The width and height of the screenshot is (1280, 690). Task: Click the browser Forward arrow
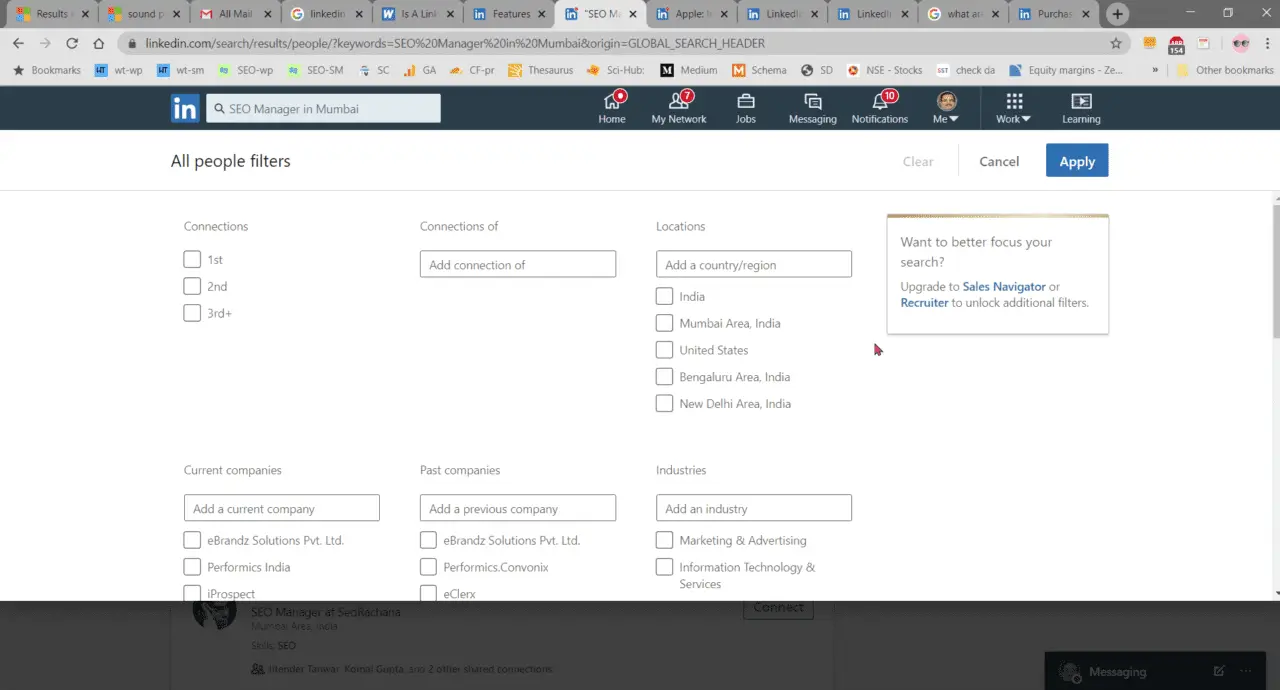(x=45, y=43)
